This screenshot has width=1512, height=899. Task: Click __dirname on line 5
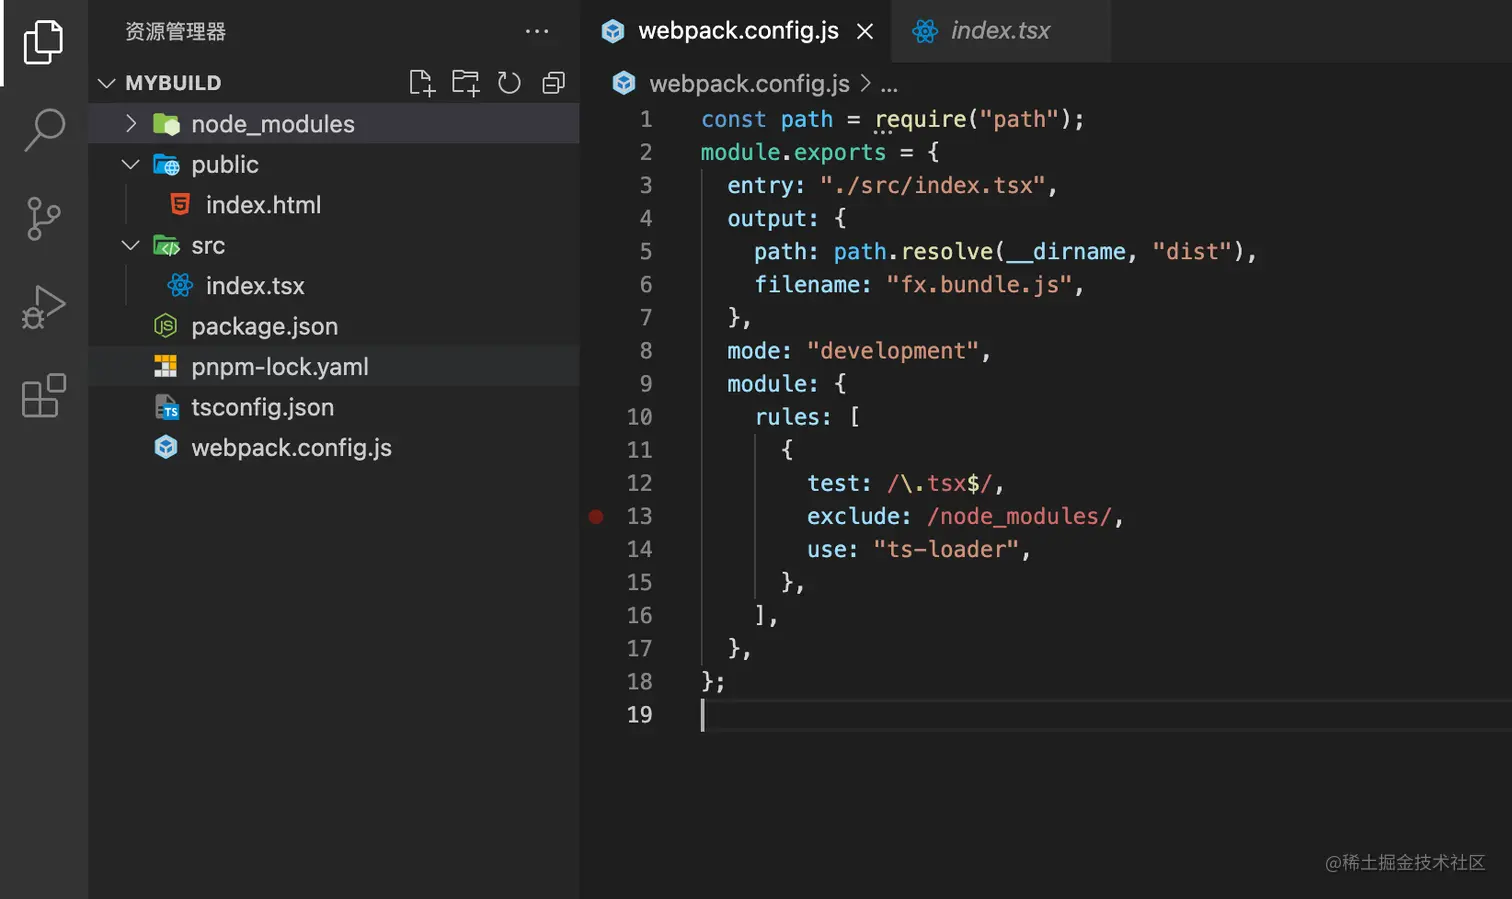[x=1066, y=251]
